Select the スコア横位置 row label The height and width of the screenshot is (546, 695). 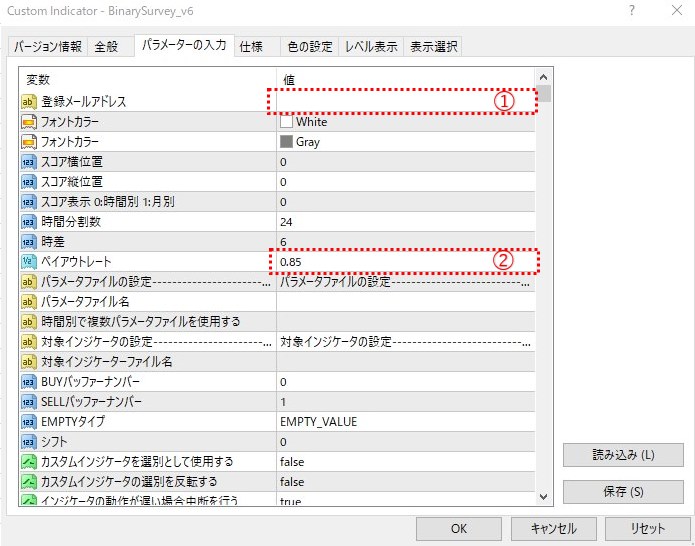click(x=72, y=162)
